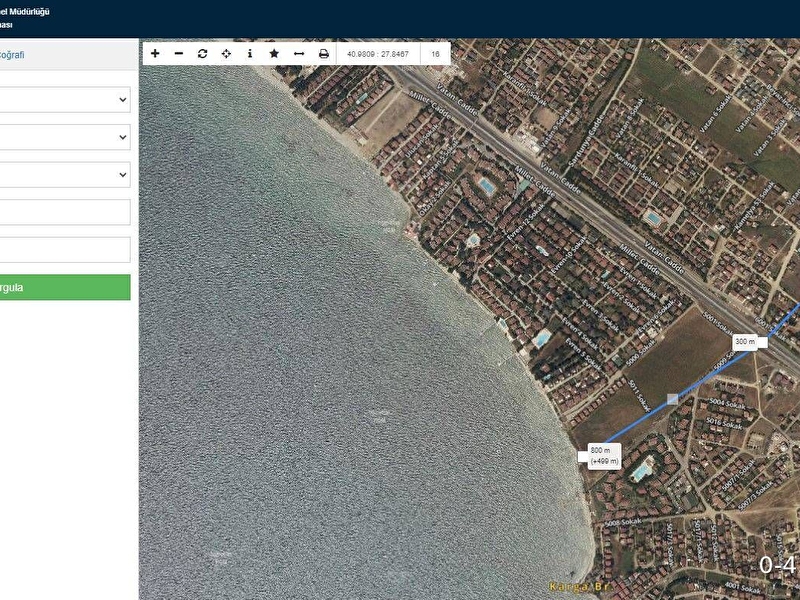The width and height of the screenshot is (800, 600).
Task: Click the Sardunya Cadde street label
Action: pyautogui.click(x=585, y=139)
